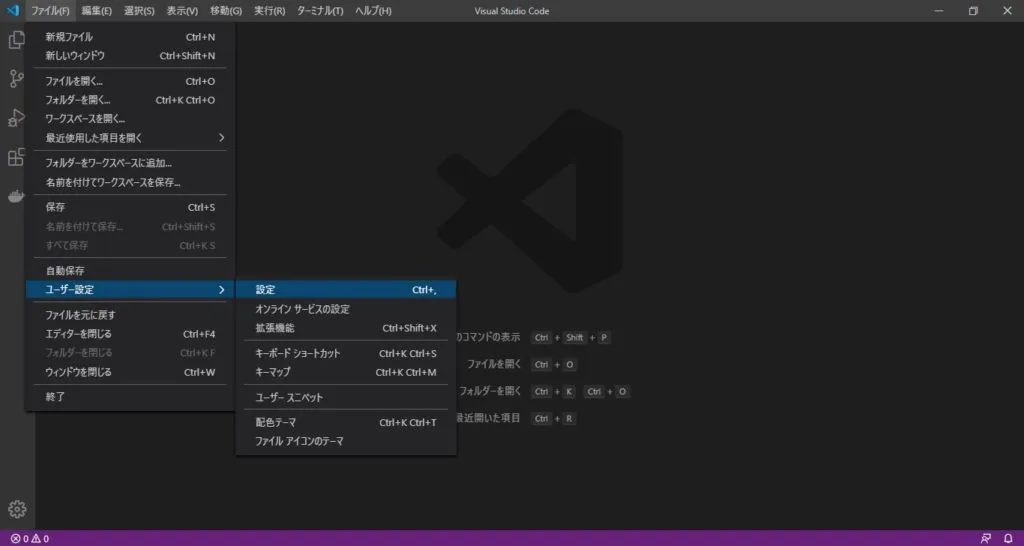Viewport: 1024px width, 546px height.
Task: Choose 新規ファイル from the menu
Action: point(130,37)
